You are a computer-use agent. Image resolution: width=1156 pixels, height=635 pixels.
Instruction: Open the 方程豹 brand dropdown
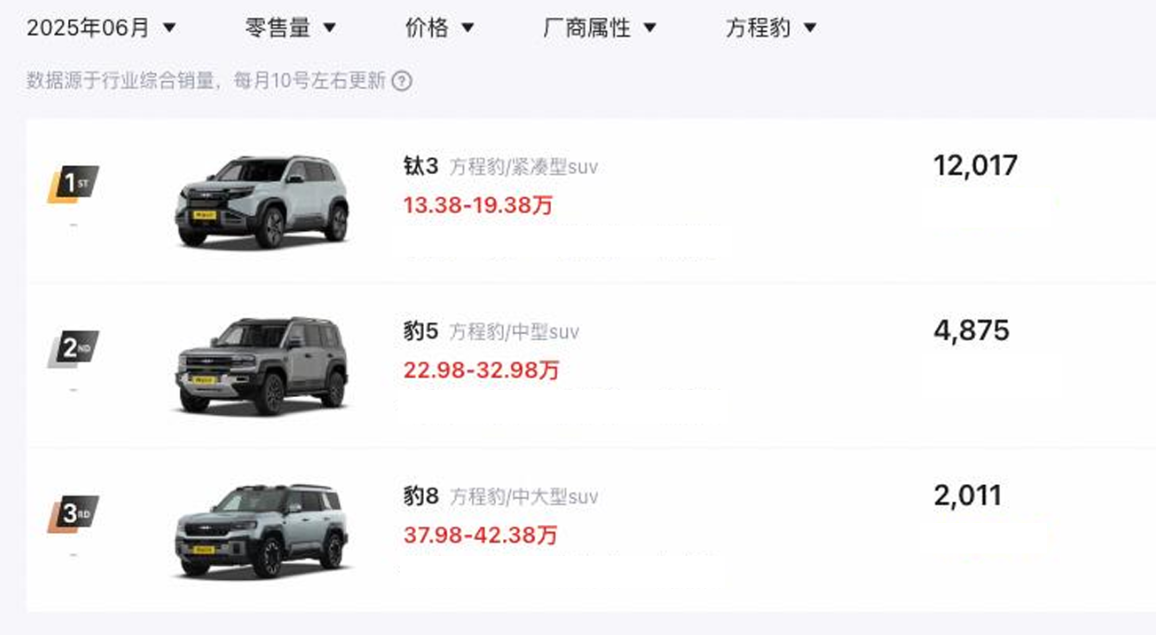click(771, 28)
